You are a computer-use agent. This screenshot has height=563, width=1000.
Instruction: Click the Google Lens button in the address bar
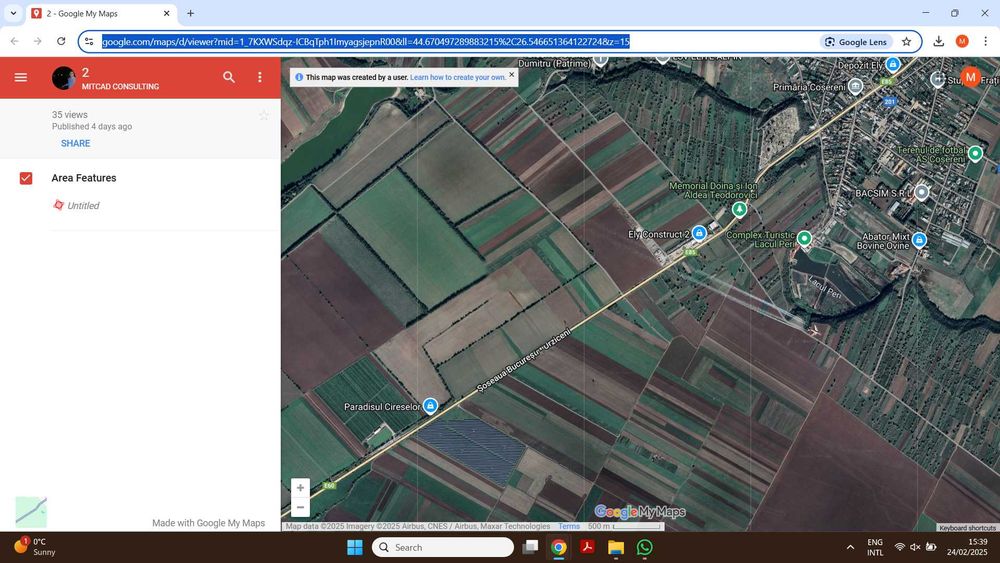(856, 41)
